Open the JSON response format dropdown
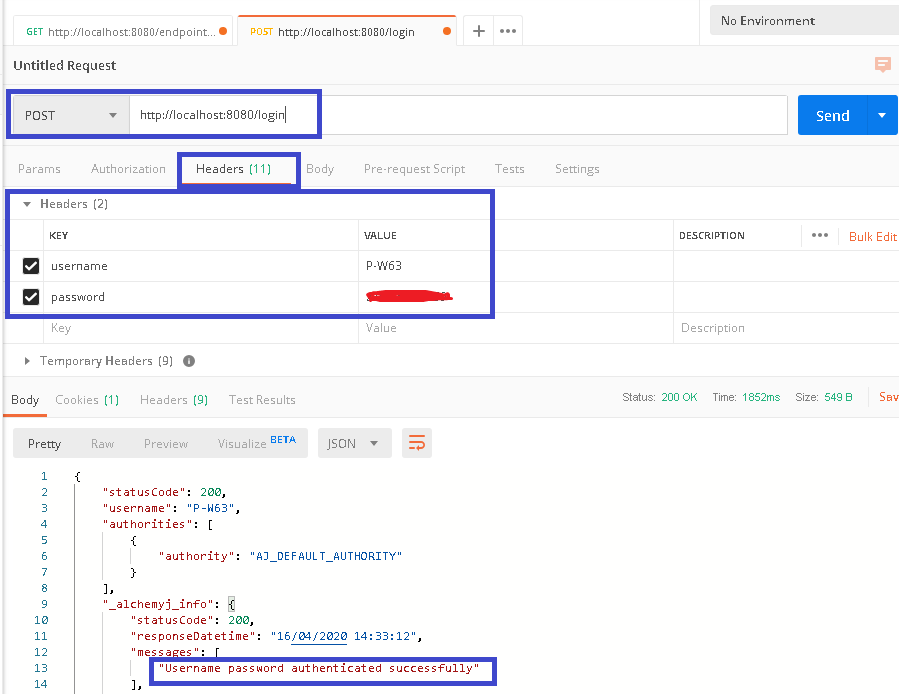 pos(354,443)
